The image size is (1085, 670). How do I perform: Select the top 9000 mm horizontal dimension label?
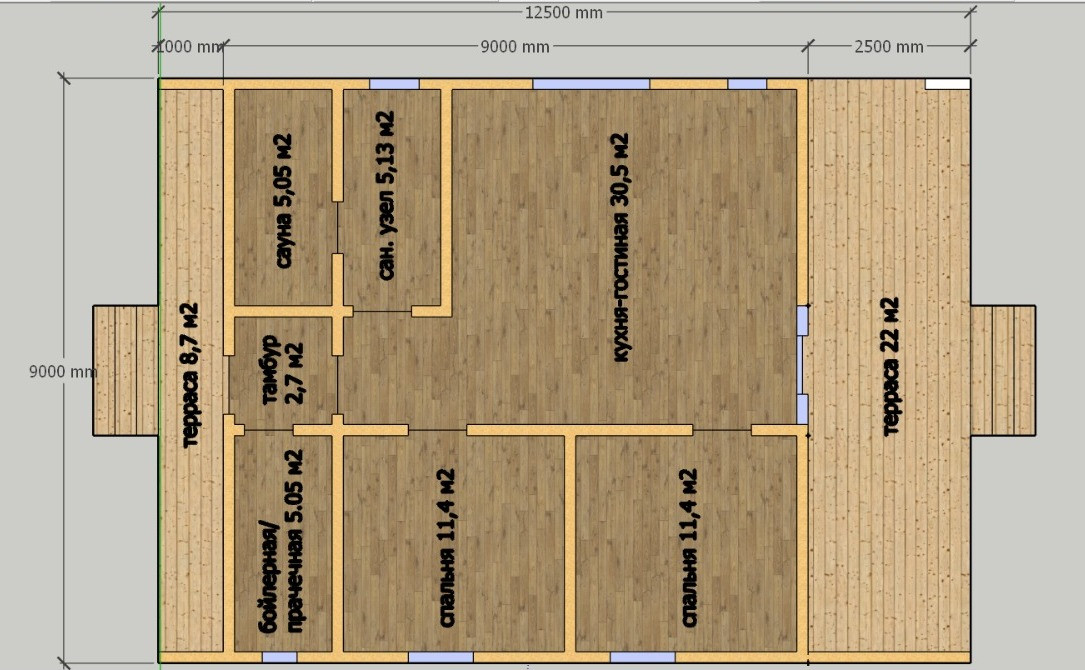(515, 46)
